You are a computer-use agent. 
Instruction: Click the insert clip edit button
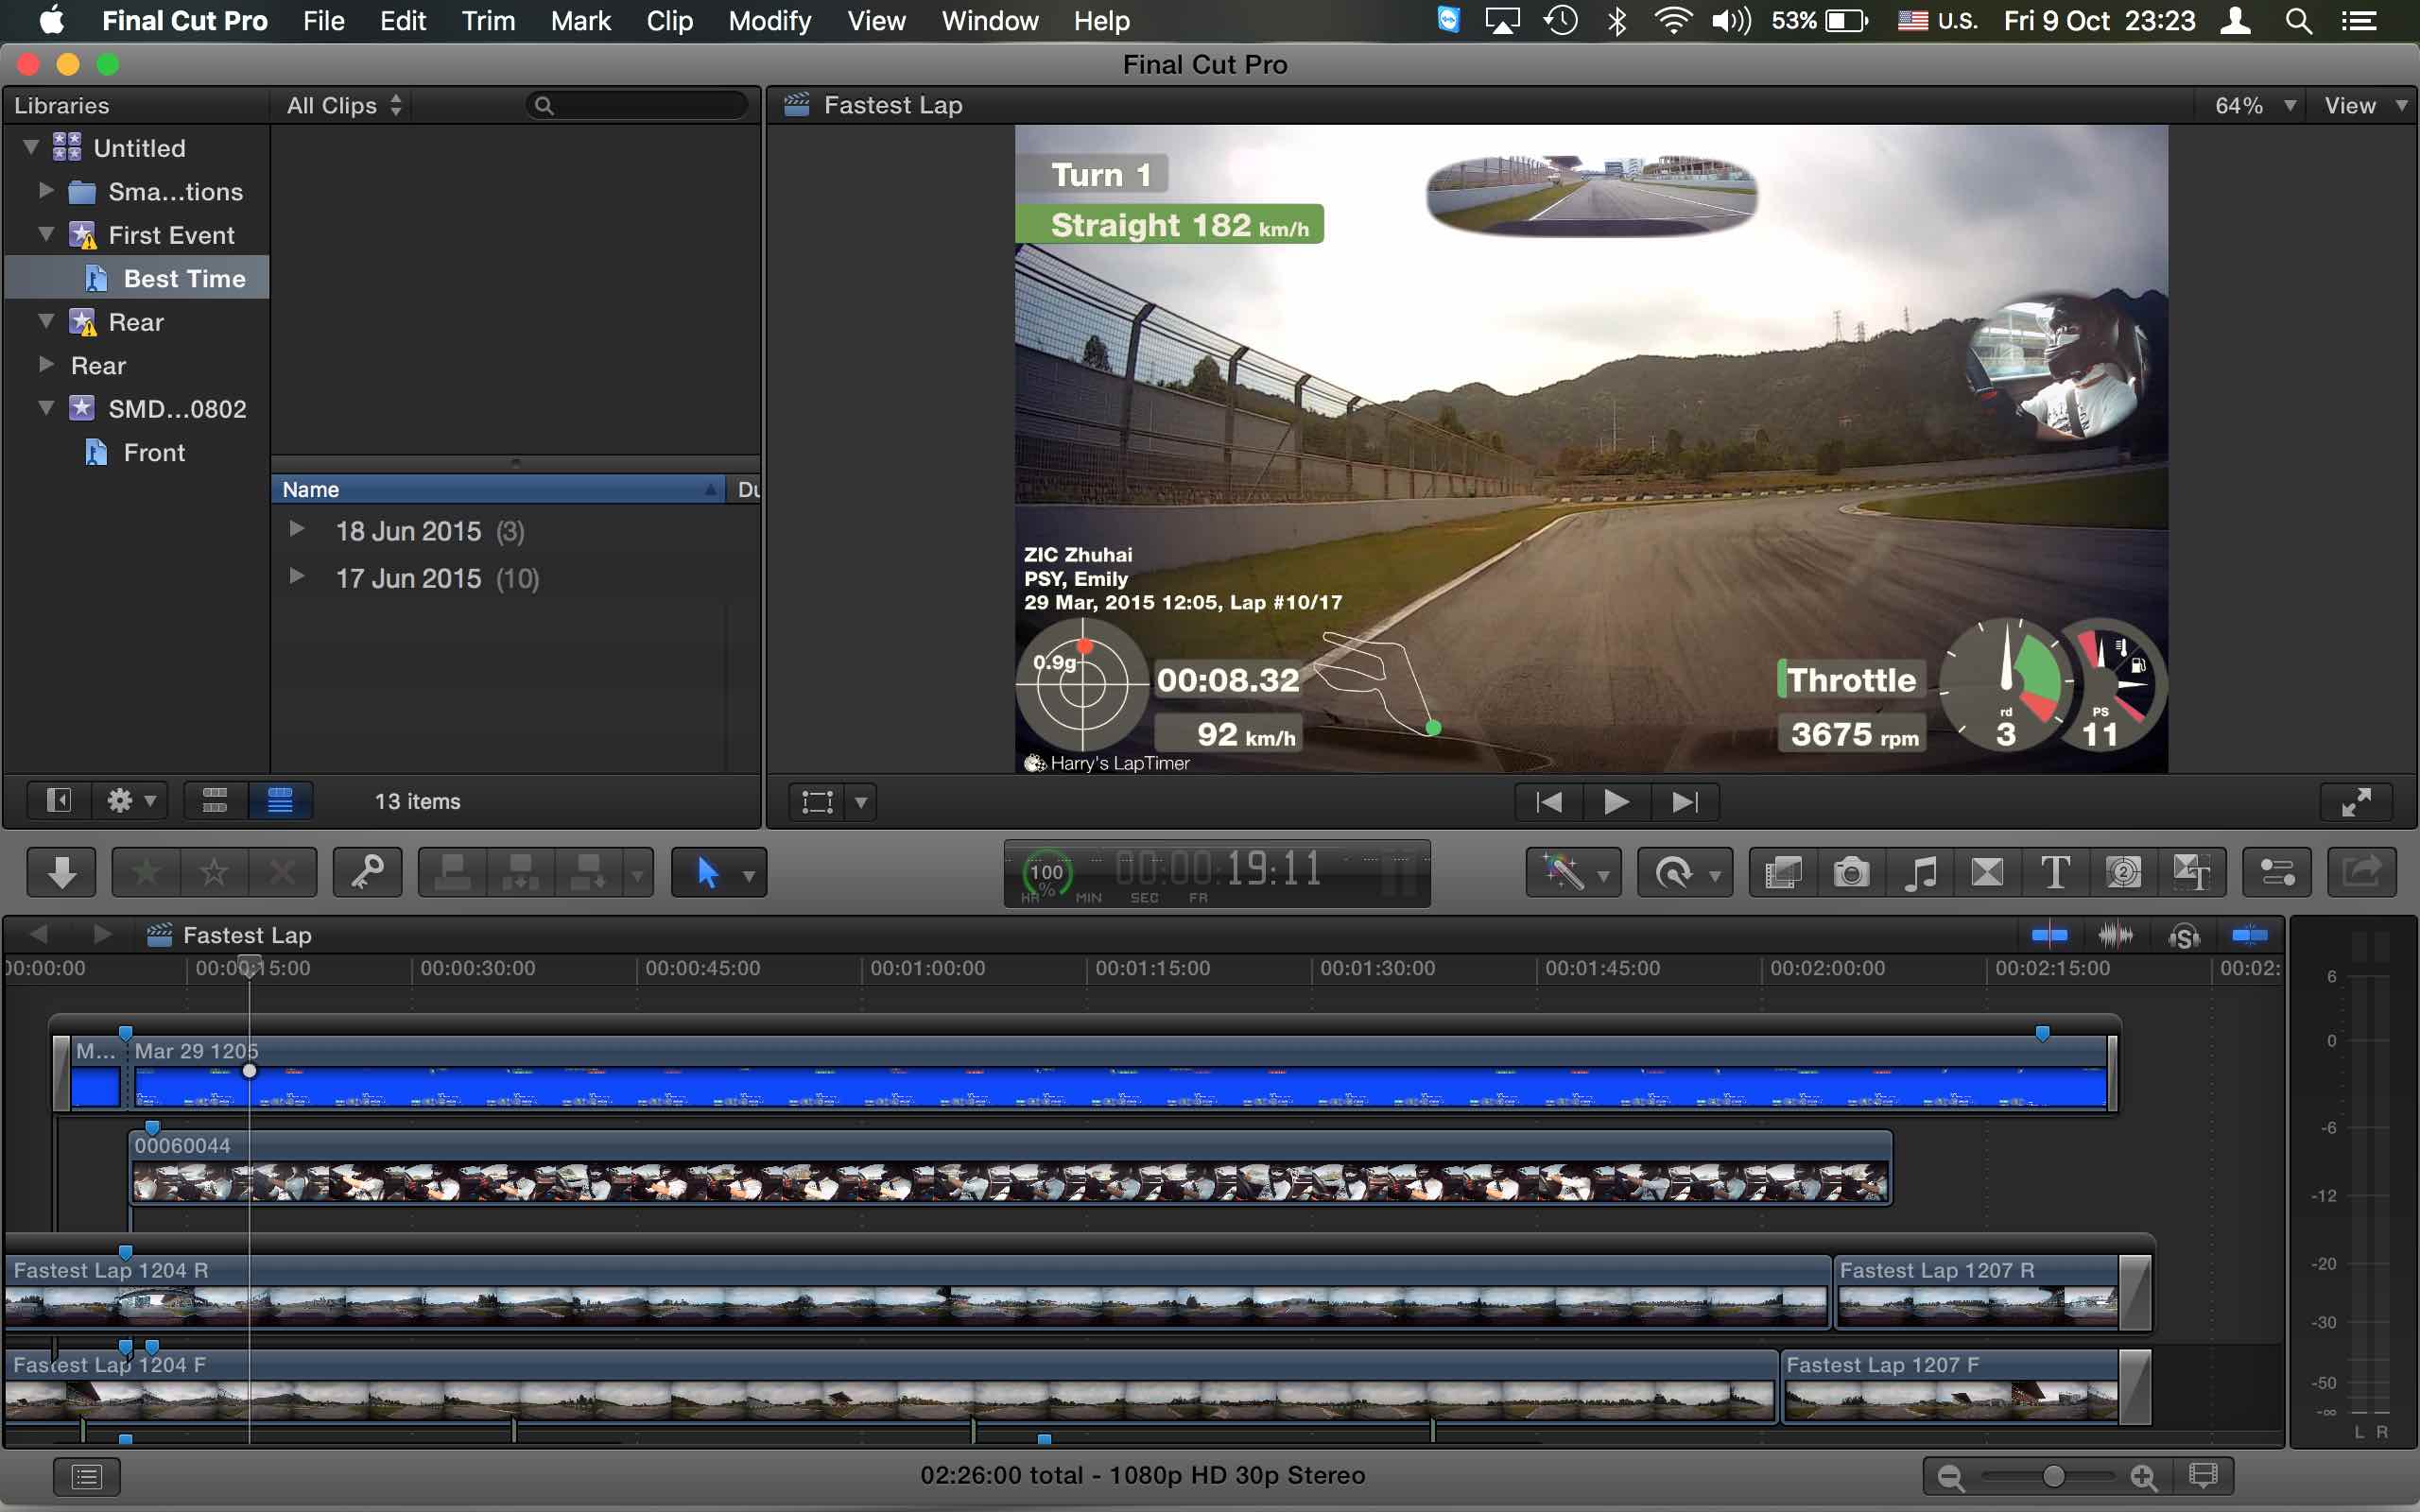click(x=521, y=872)
